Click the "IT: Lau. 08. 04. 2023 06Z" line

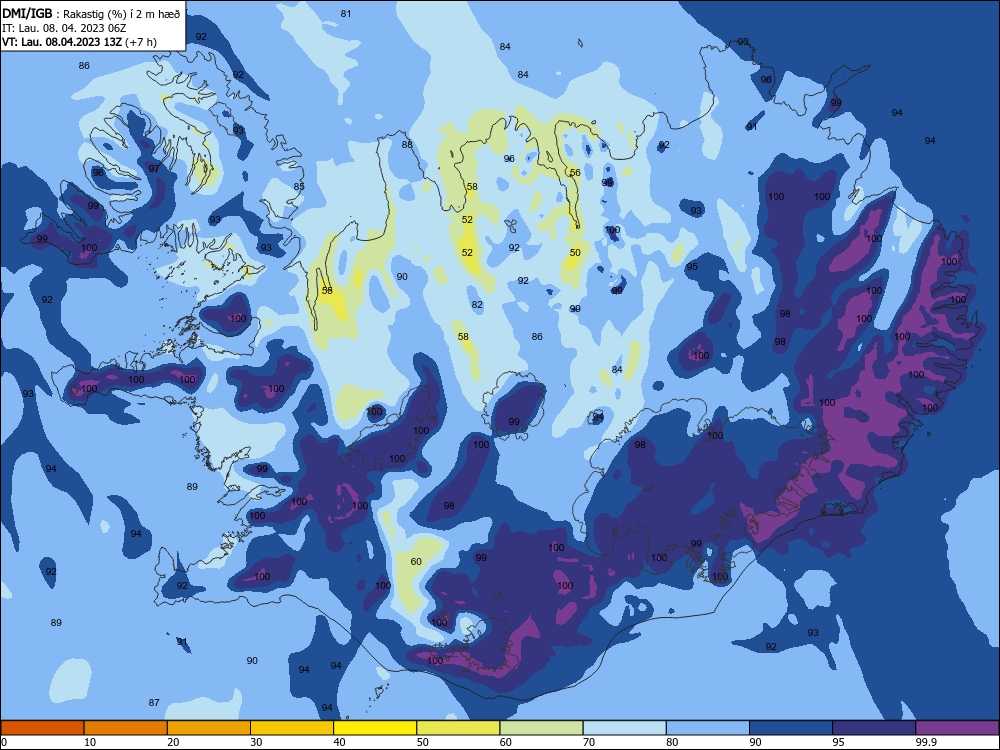(64, 28)
